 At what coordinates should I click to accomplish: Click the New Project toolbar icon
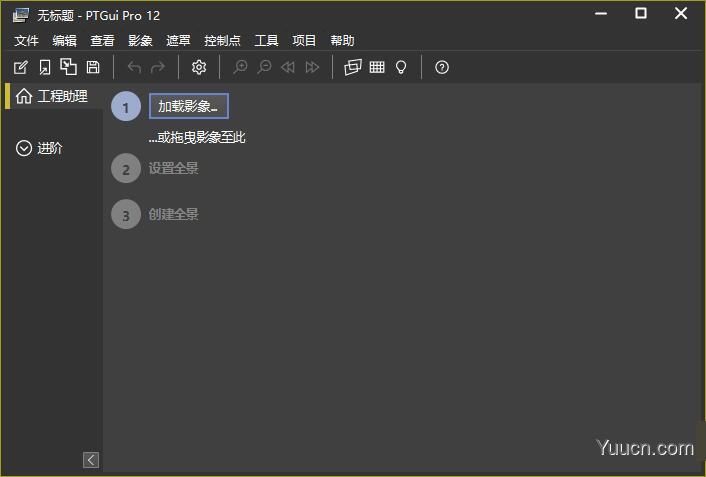21,68
